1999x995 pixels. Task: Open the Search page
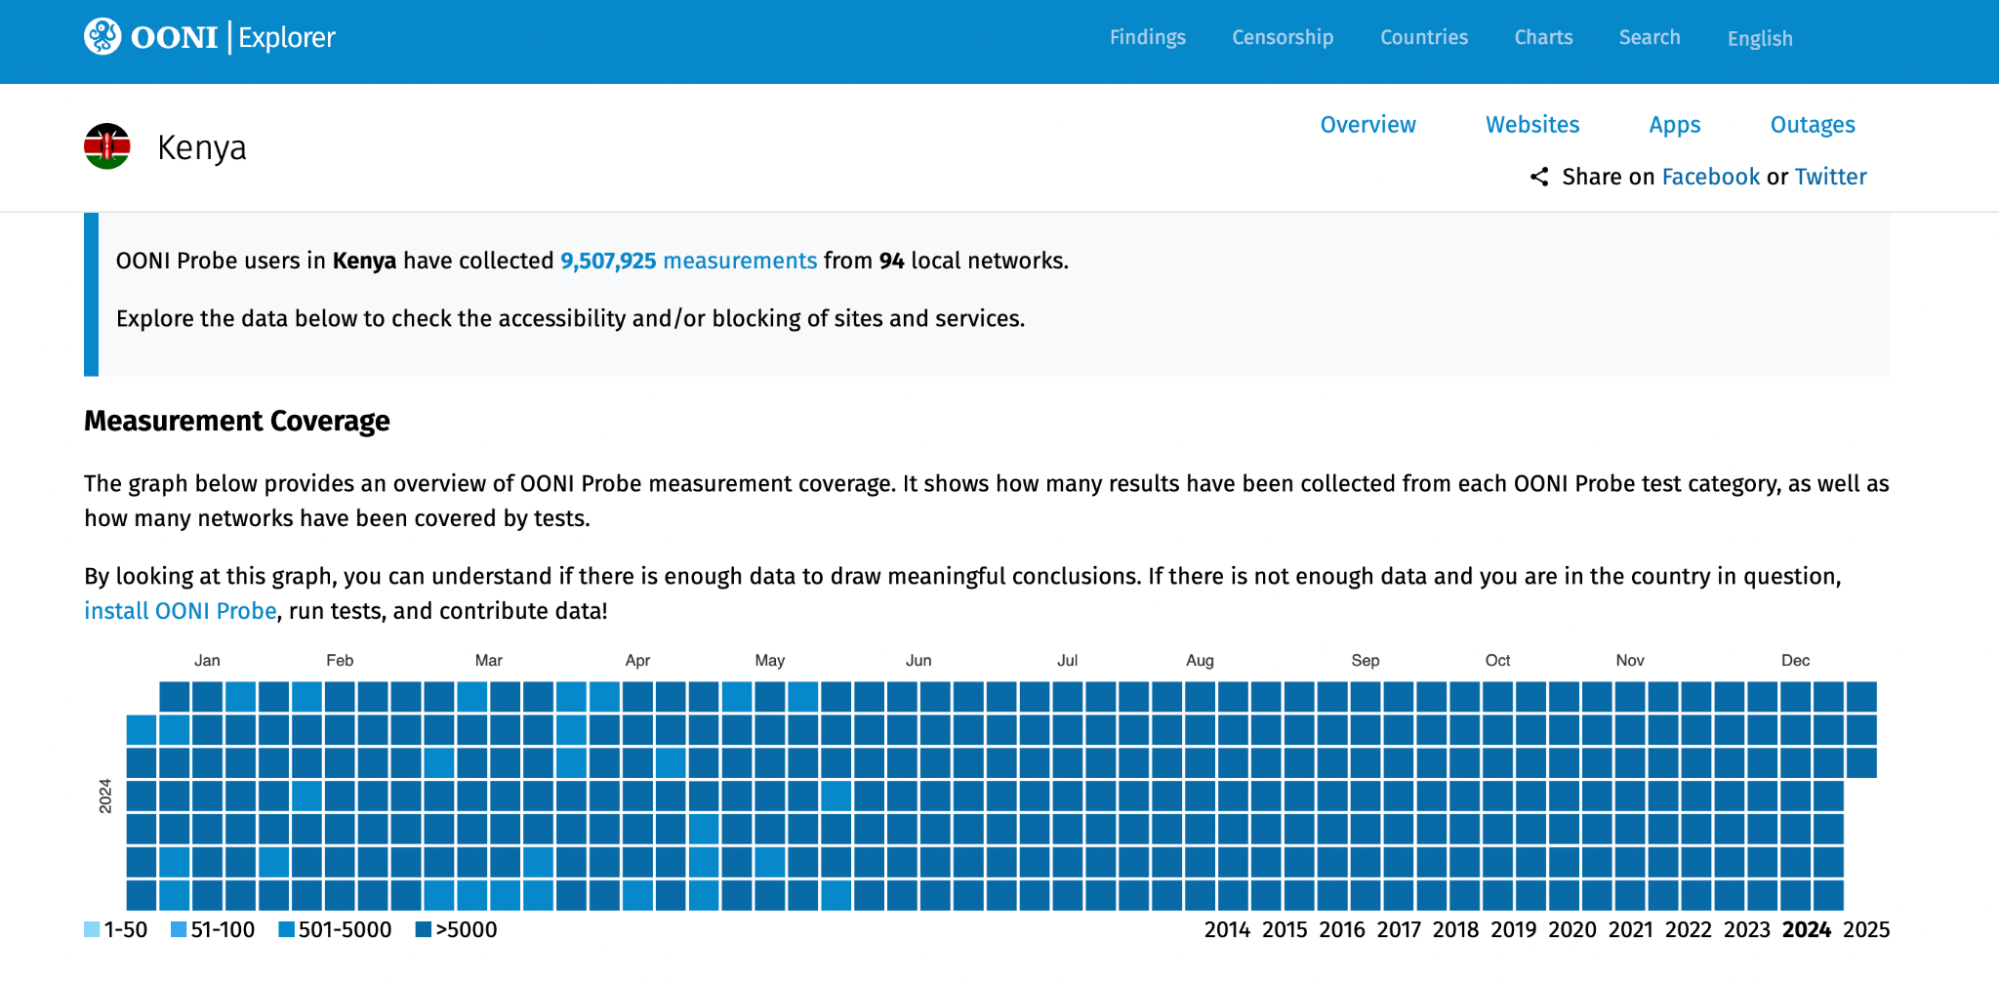[x=1649, y=37]
